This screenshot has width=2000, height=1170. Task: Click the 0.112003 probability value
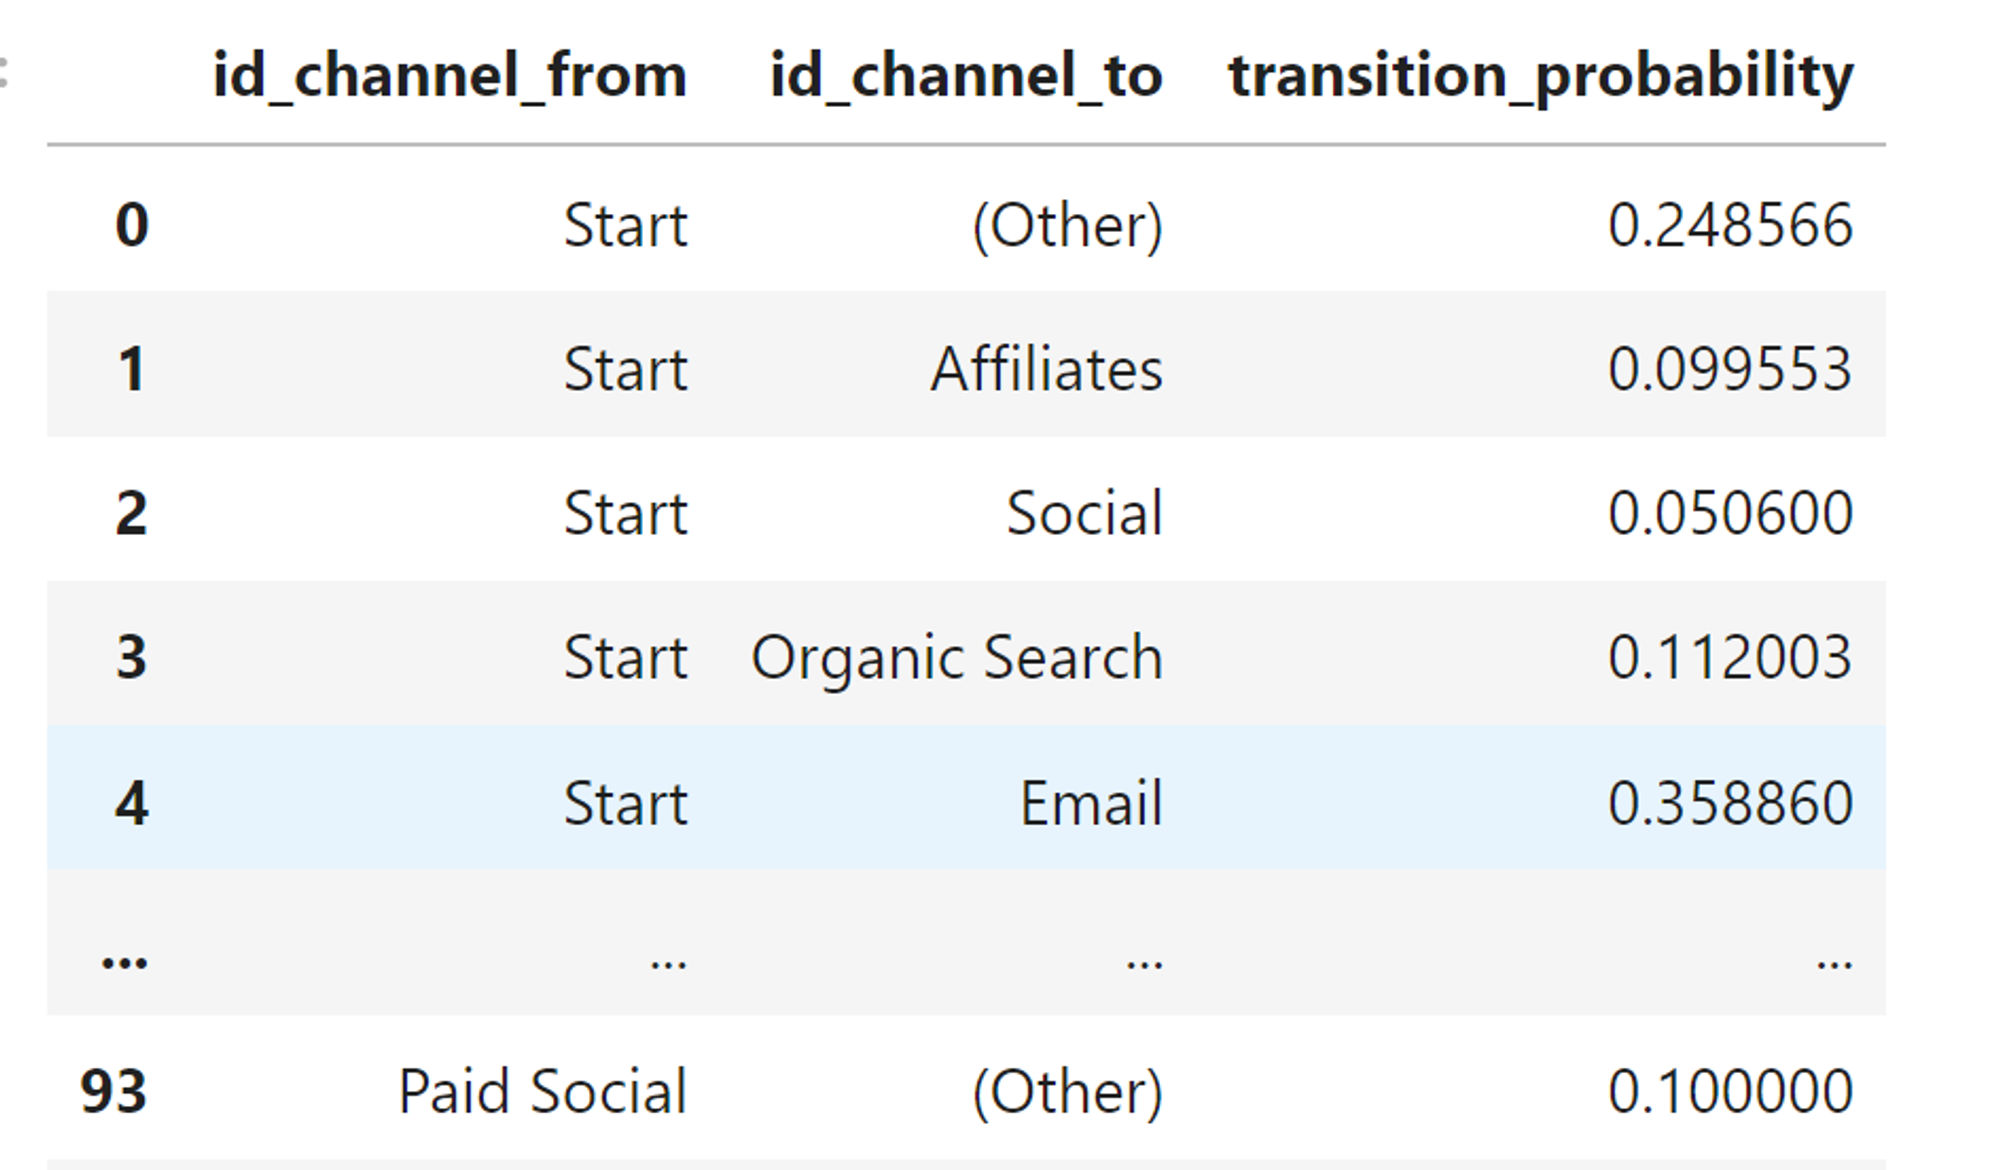point(1731,657)
